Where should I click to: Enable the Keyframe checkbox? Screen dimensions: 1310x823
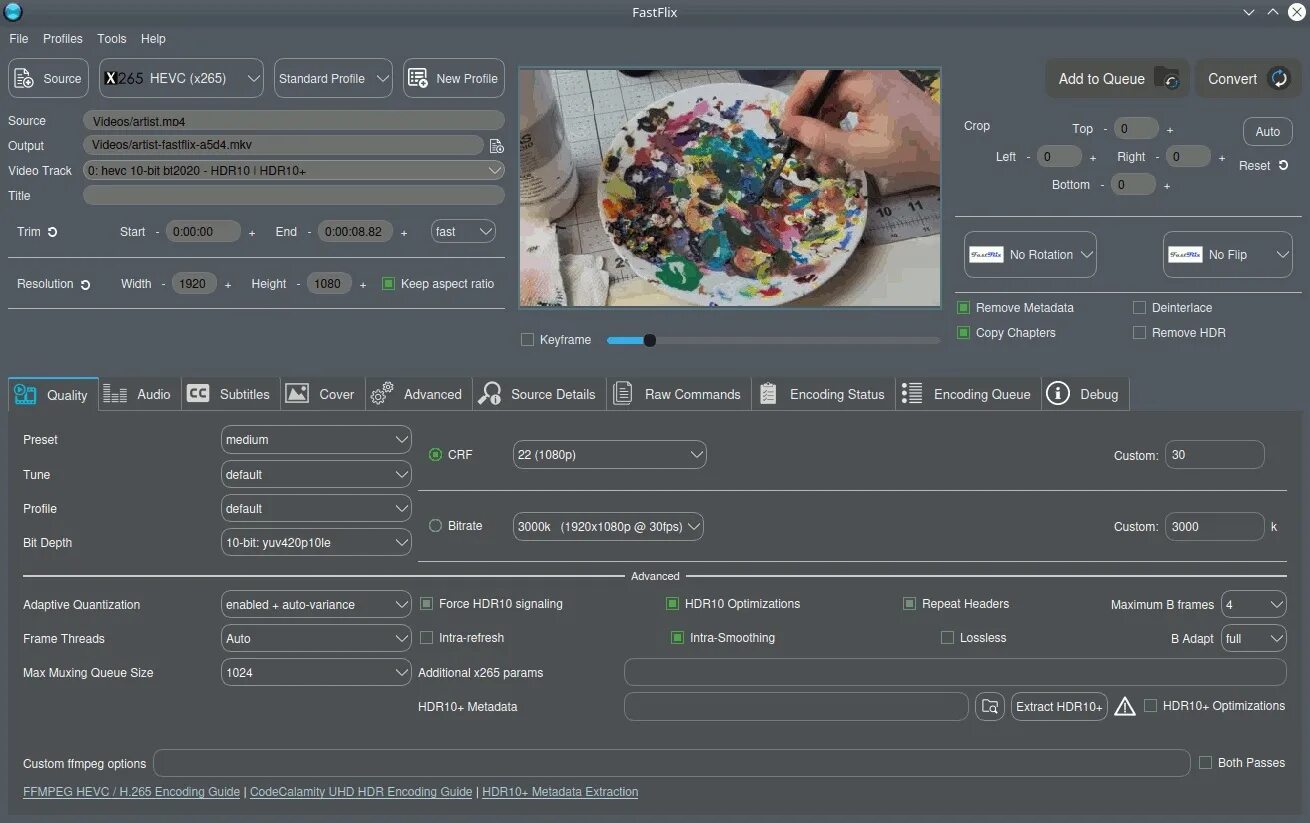tap(527, 340)
